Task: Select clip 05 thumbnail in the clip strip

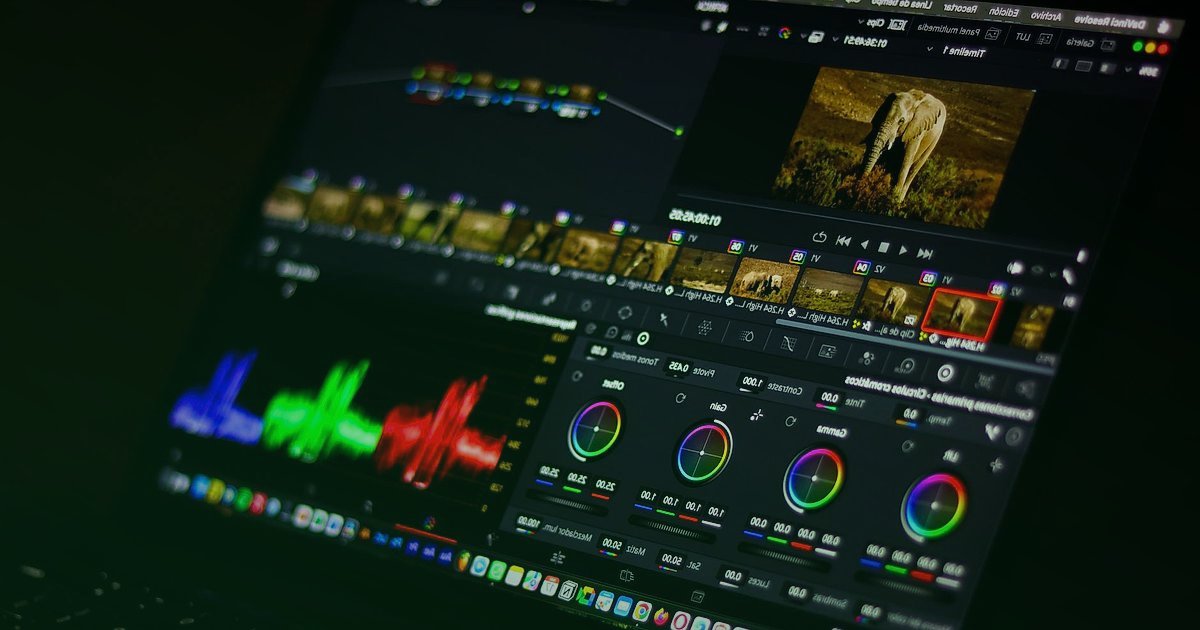Action: pyautogui.click(x=764, y=279)
